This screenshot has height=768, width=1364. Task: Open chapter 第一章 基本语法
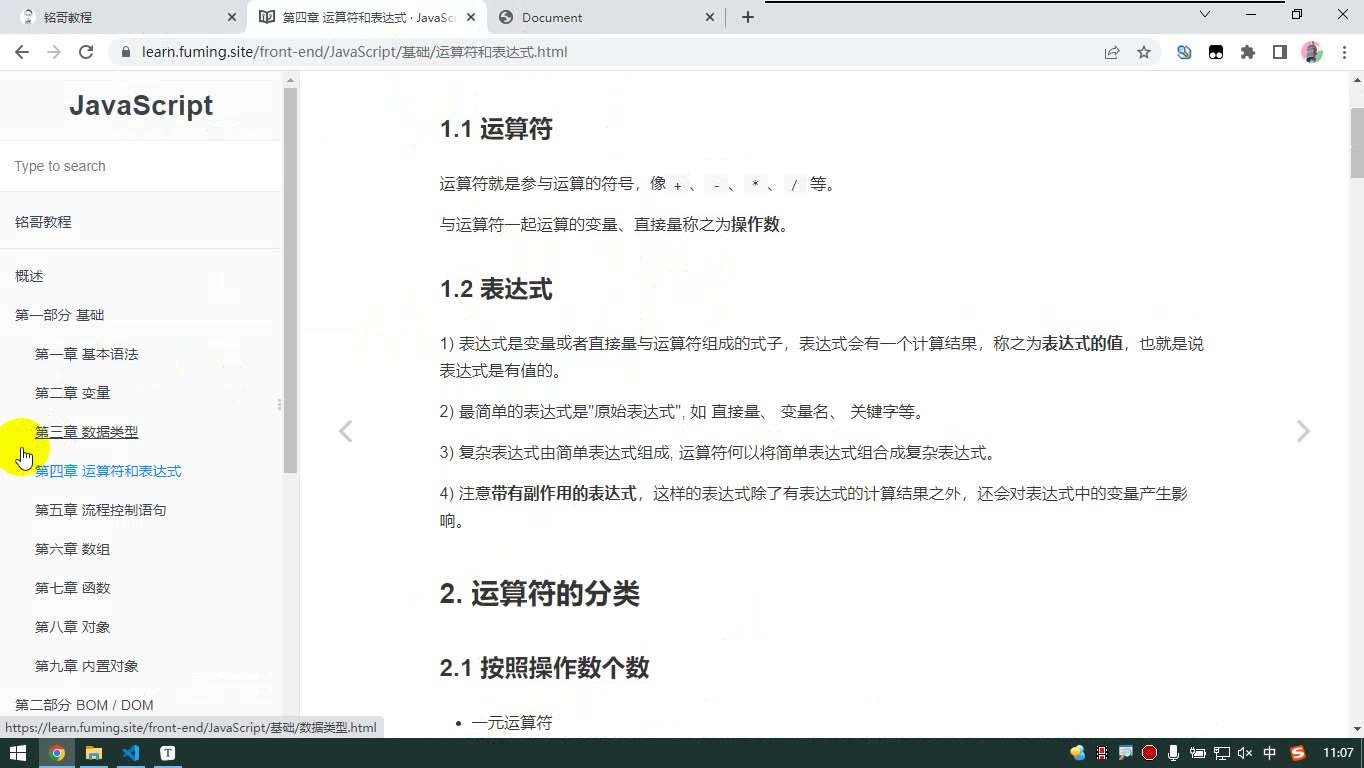click(x=86, y=354)
